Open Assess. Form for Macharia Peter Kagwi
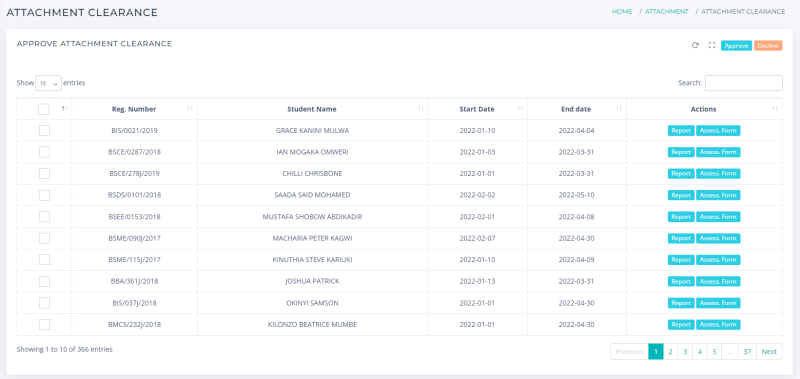The height and width of the screenshot is (379, 800). click(718, 238)
